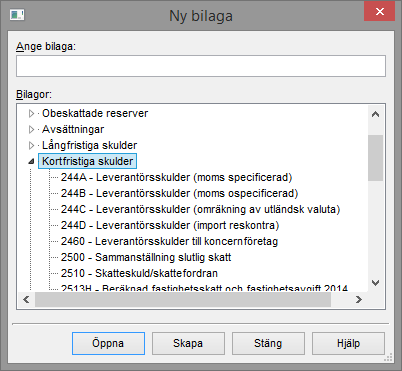Click the horizontal scrollbar right arrow
This screenshot has width=402, height=371.
pos(359,299)
